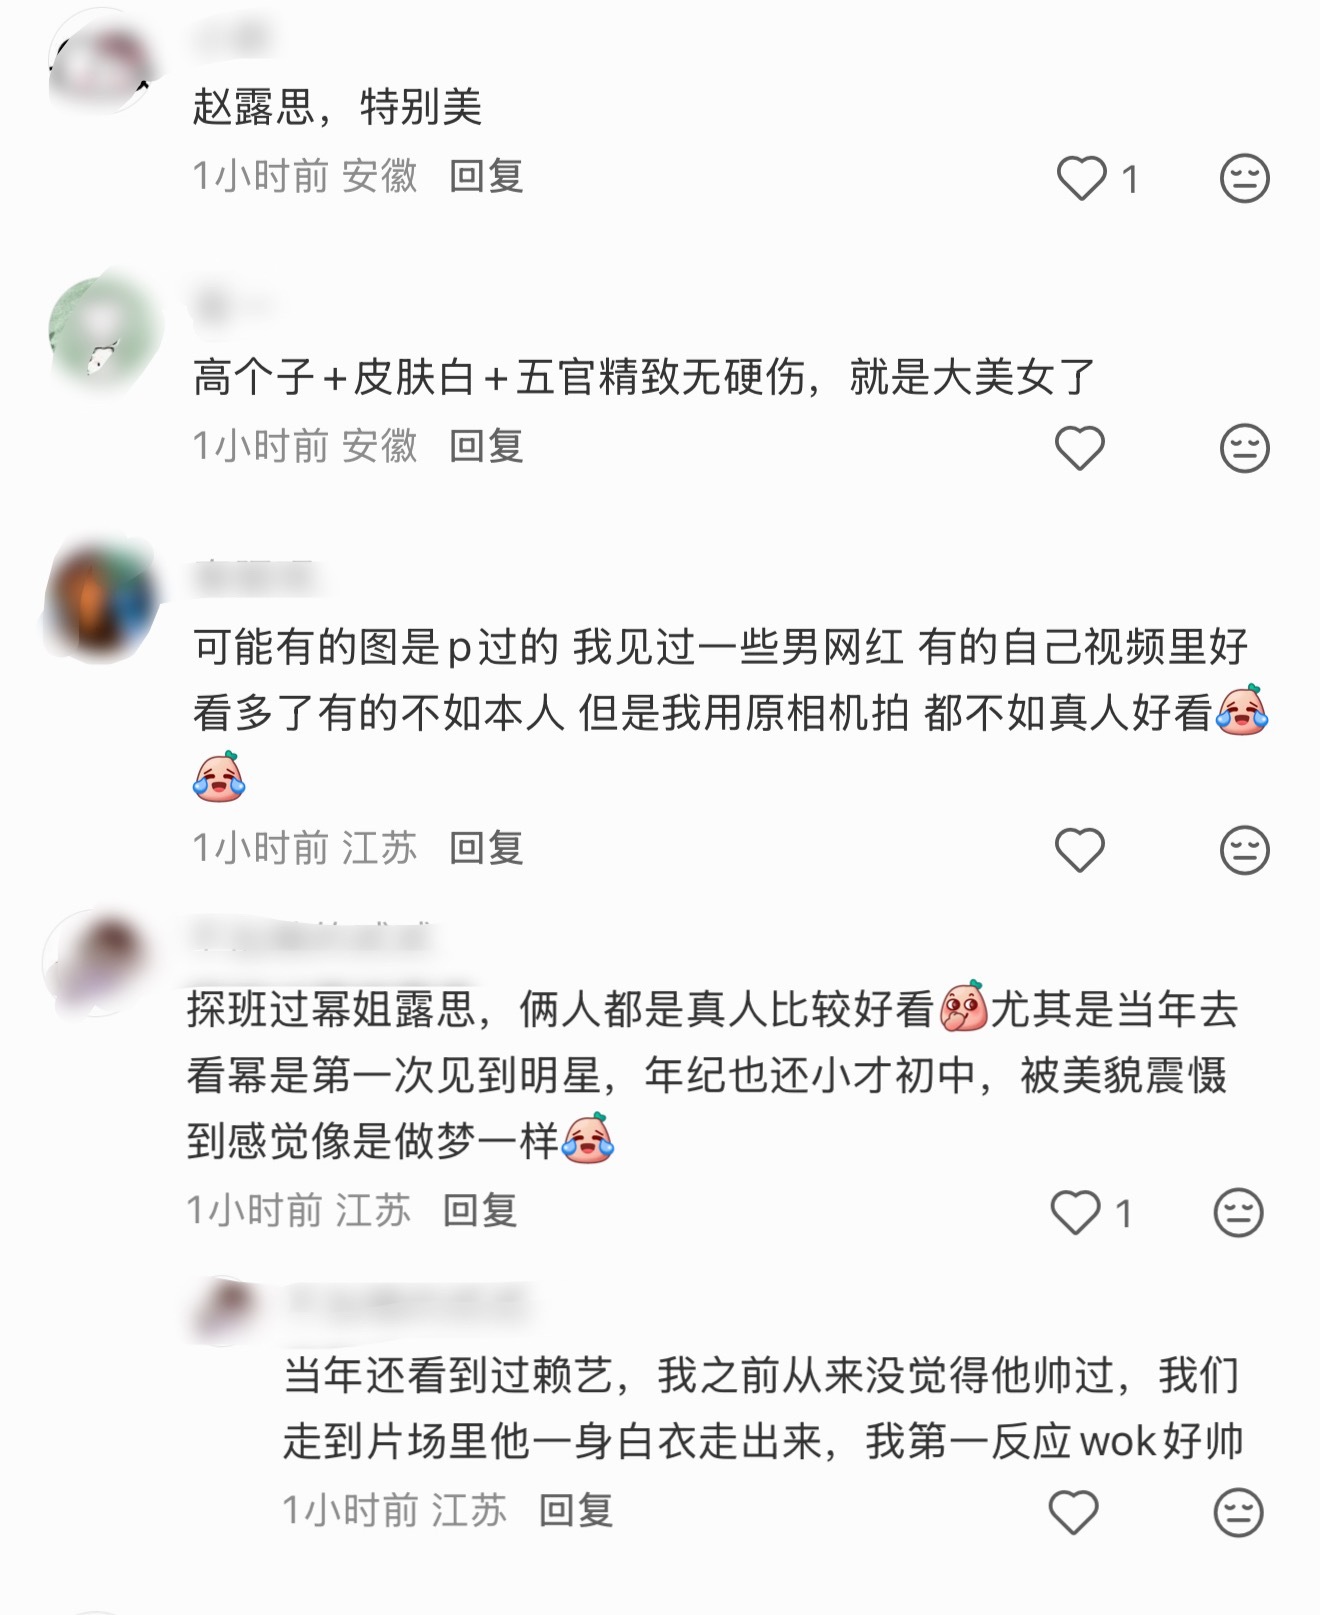This screenshot has height=1615, width=1320.
Task: Open avatar of 赵露思，特别美 commenter
Action: [102, 62]
